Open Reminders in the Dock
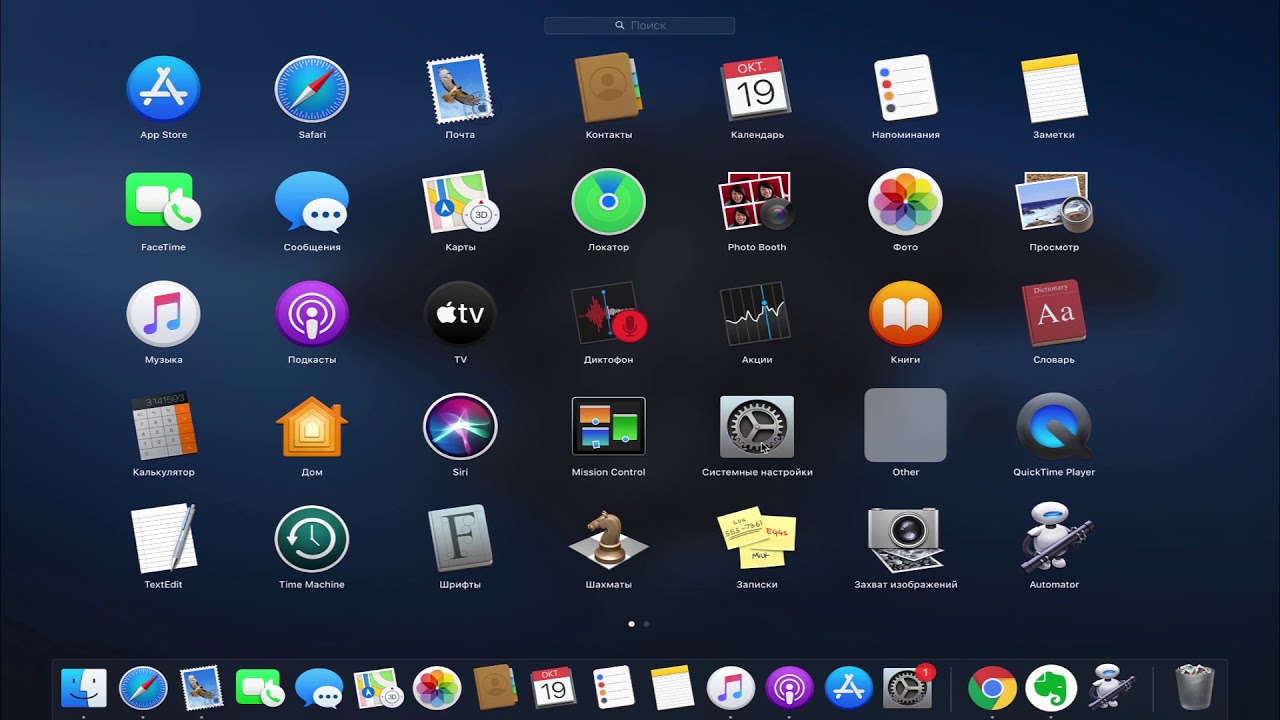The width and height of the screenshot is (1280, 720). 613,688
